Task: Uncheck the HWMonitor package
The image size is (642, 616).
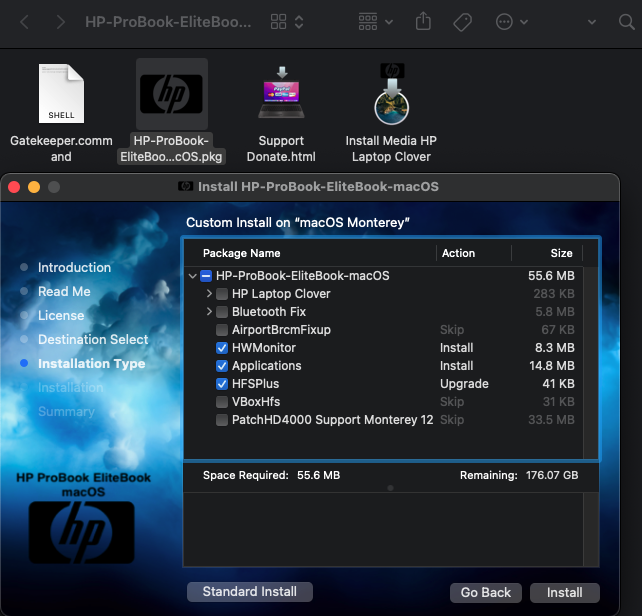Action: point(222,348)
